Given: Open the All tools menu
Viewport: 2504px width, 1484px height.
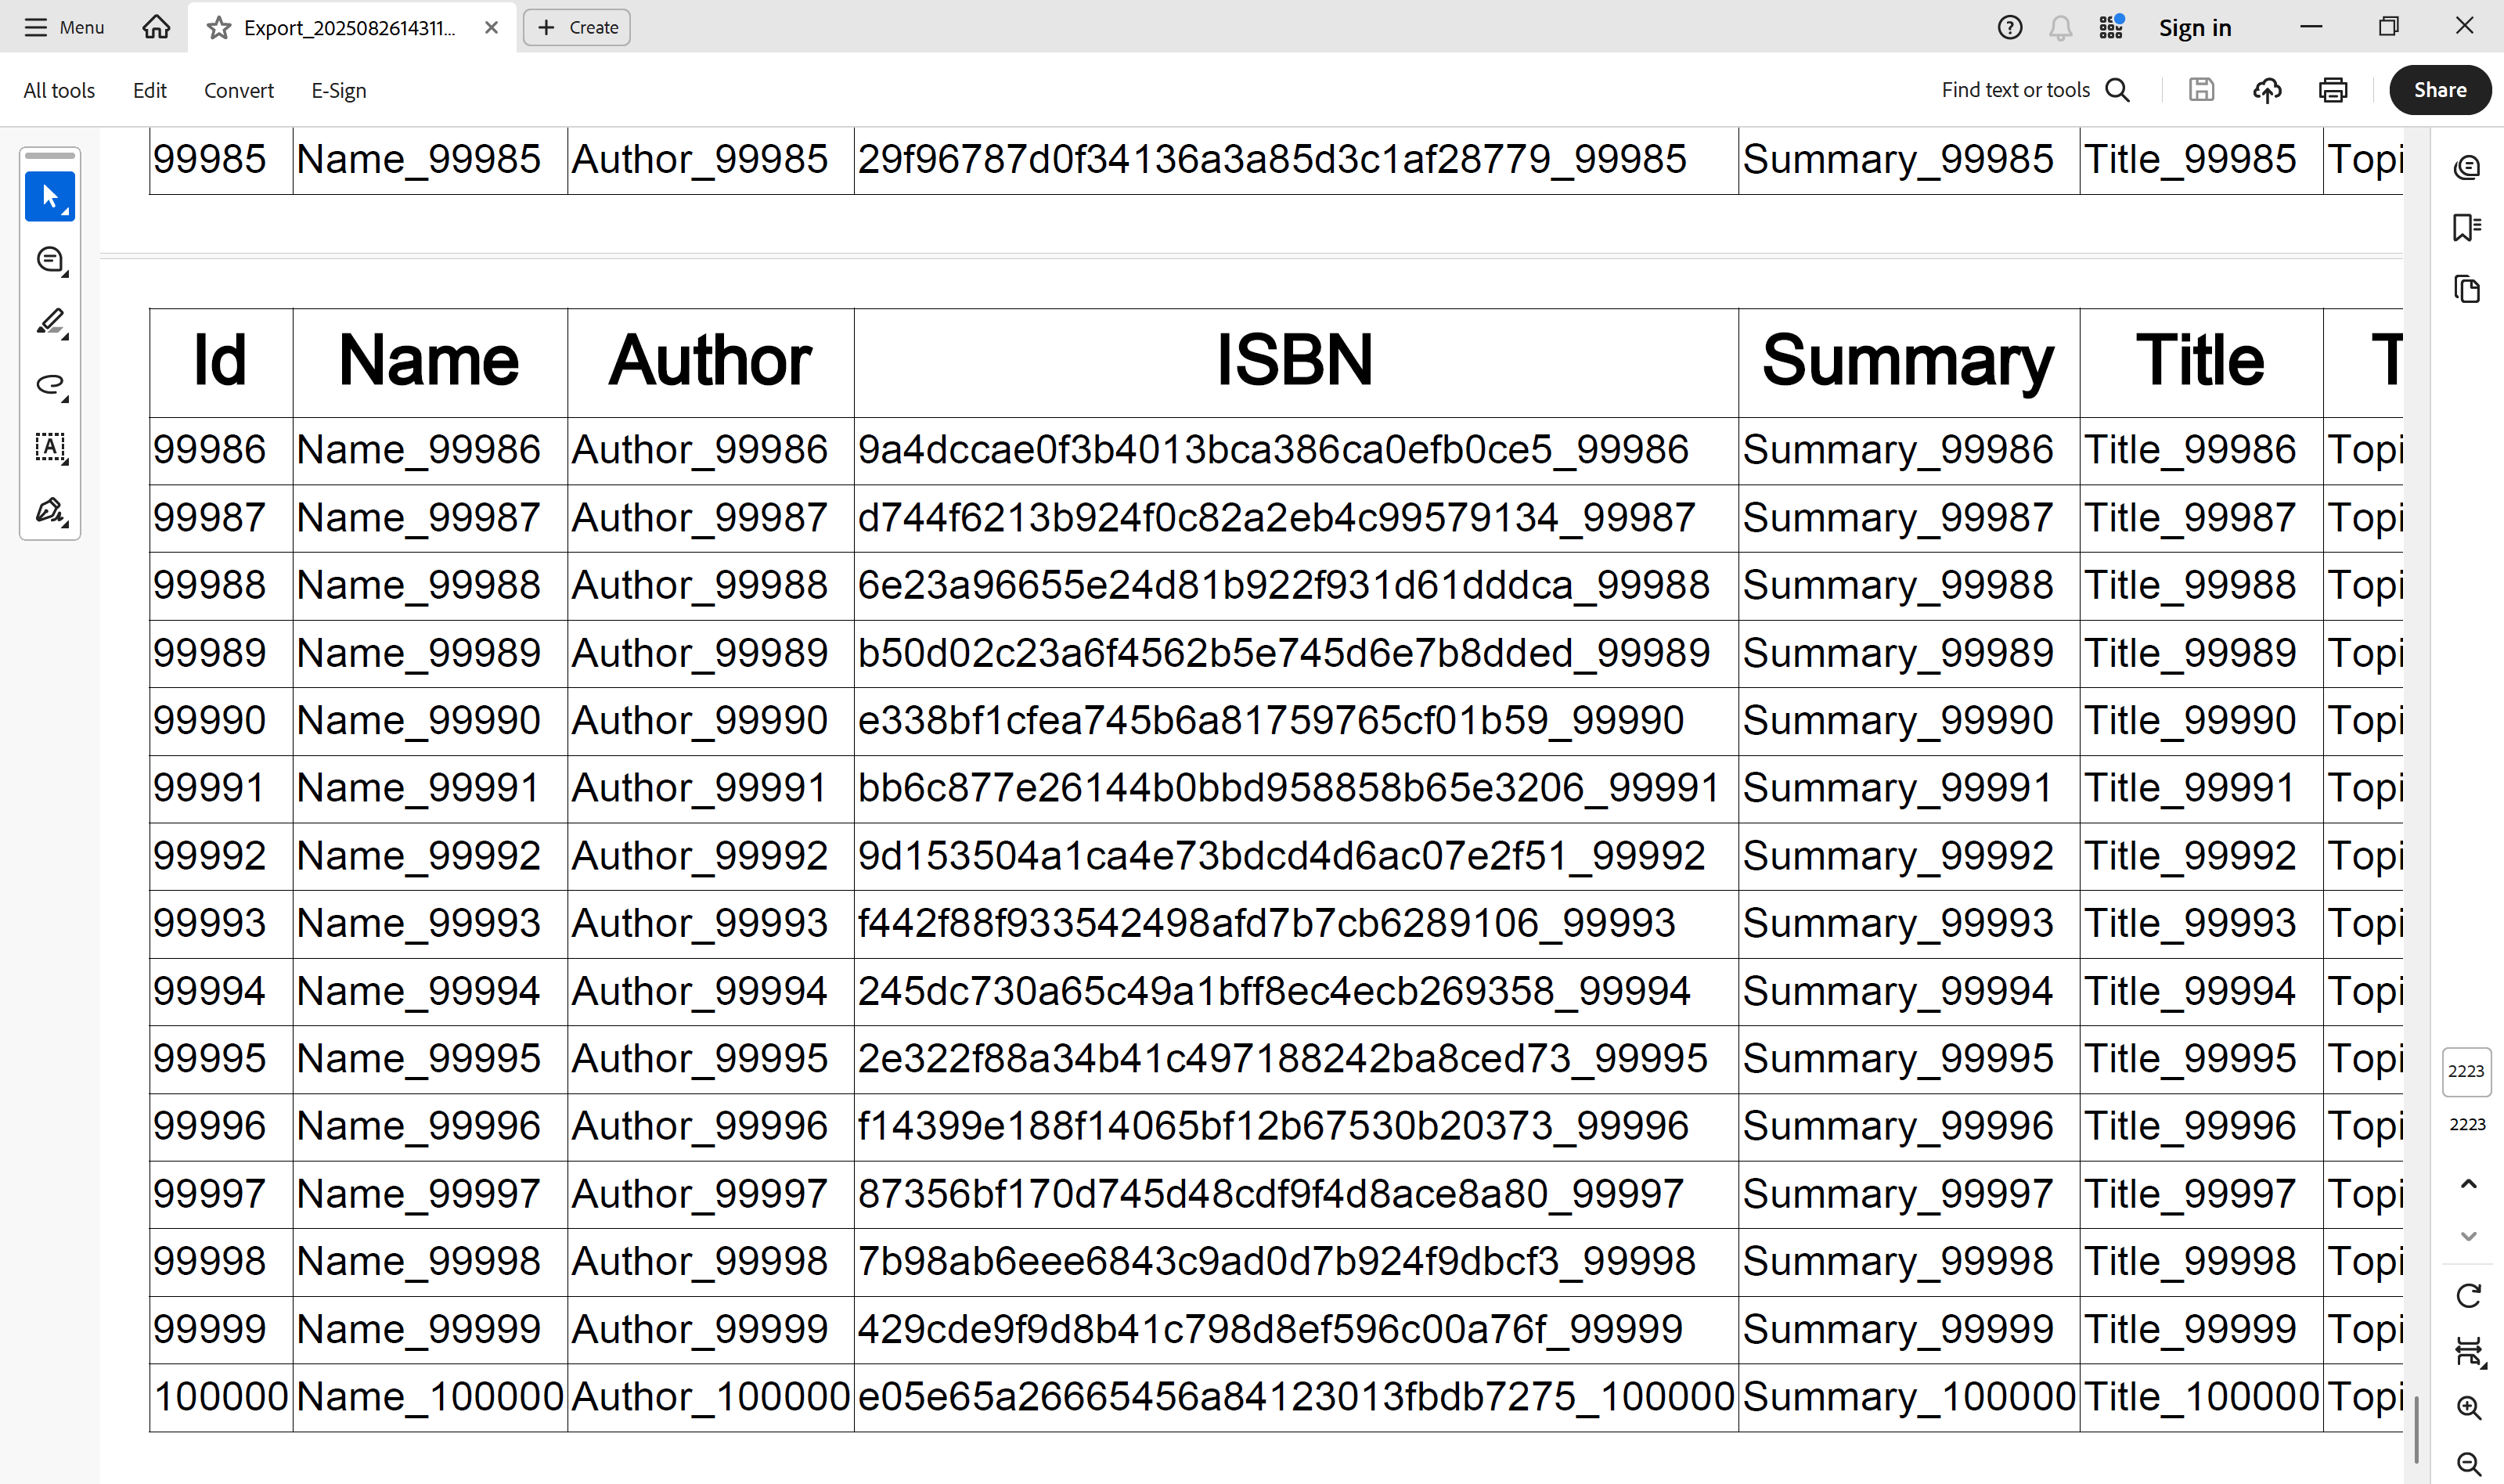Looking at the screenshot, I should coord(59,90).
